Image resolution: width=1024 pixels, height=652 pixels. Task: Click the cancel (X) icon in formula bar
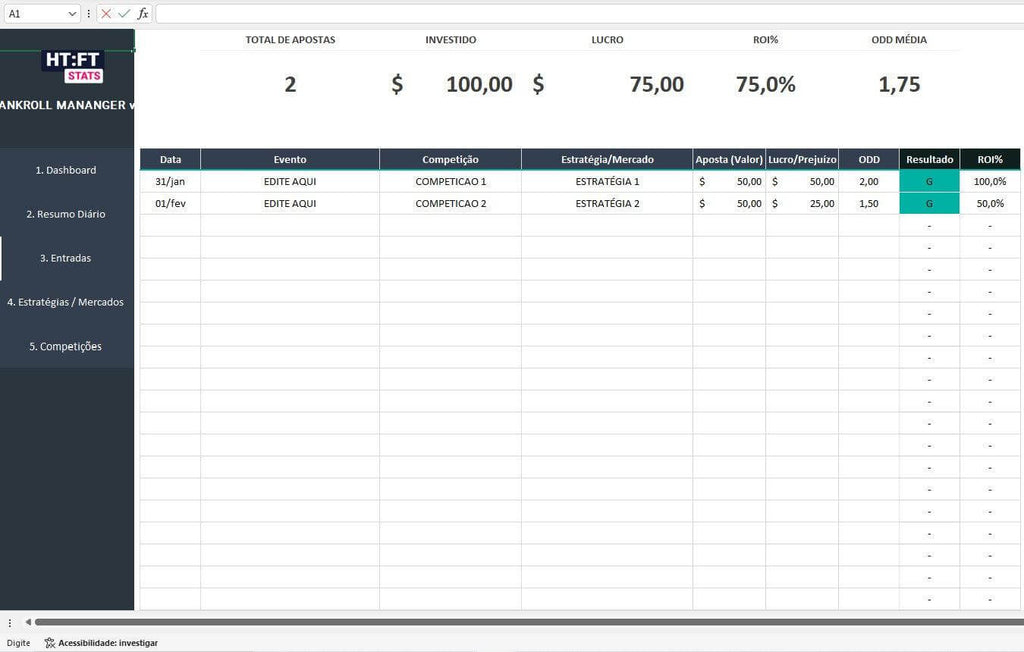pos(106,14)
